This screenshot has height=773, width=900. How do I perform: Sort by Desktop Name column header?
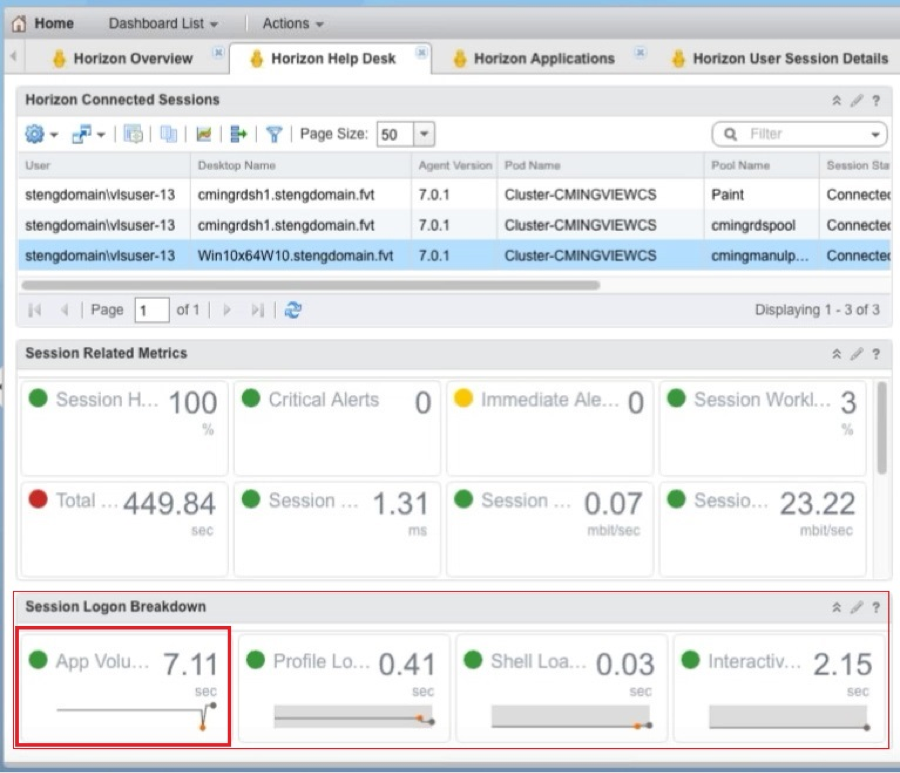pyautogui.click(x=301, y=166)
